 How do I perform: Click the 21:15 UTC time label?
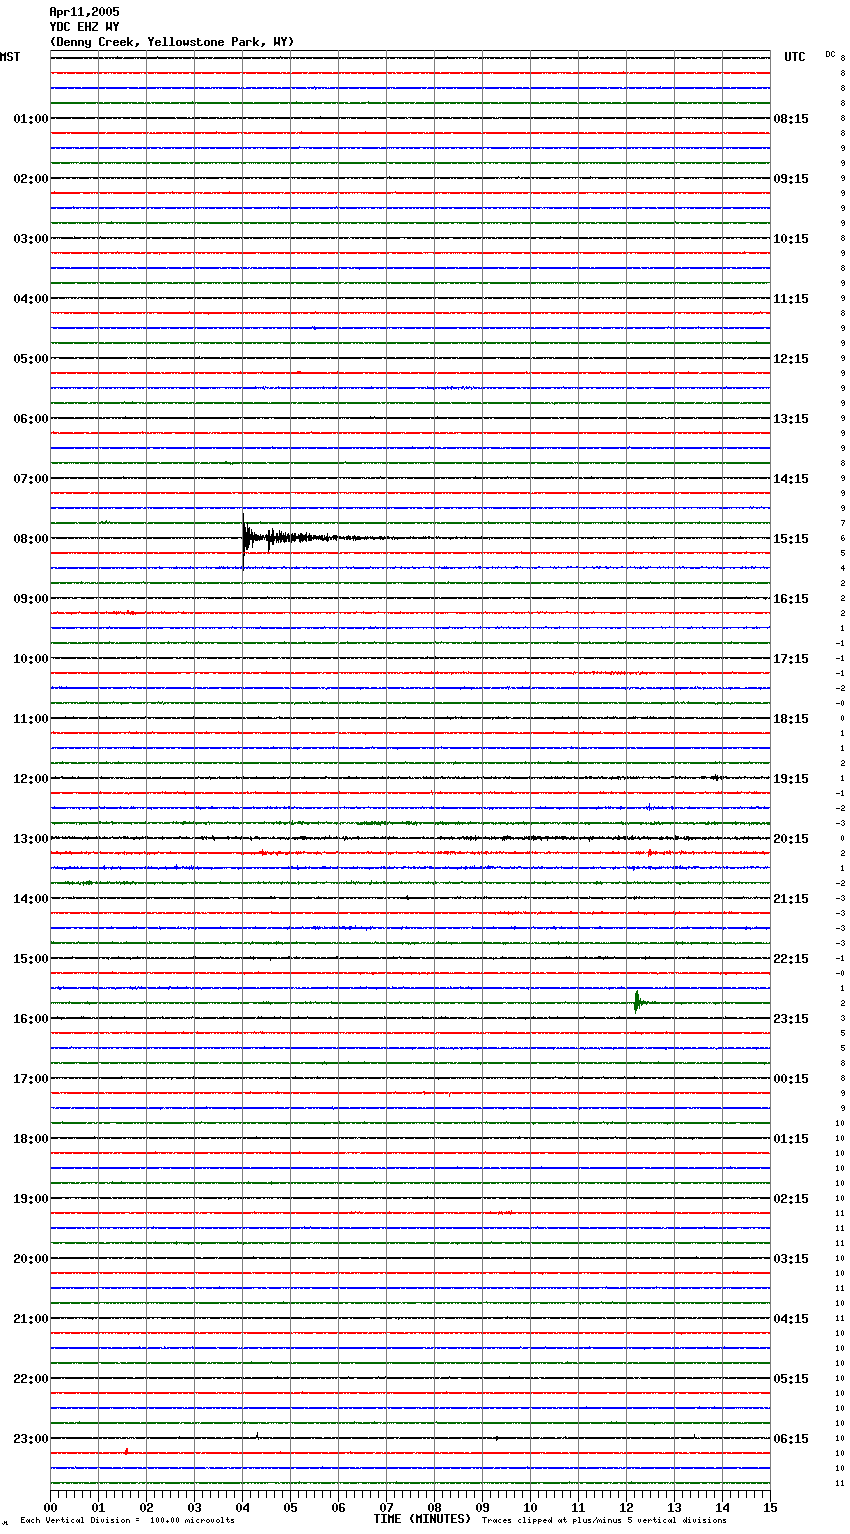pyautogui.click(x=791, y=899)
